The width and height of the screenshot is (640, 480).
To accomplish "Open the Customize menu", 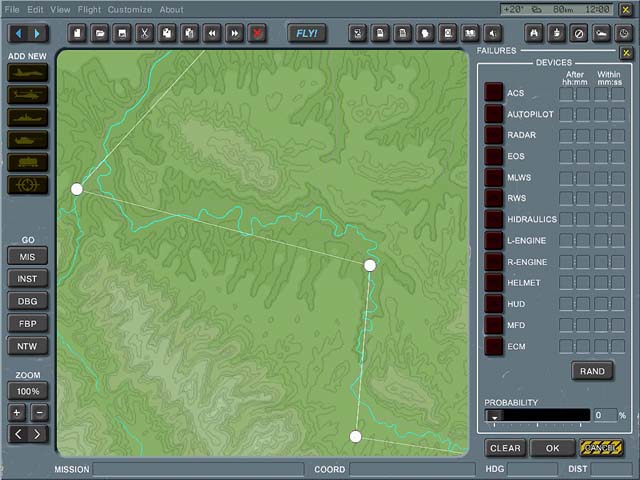I will (x=130, y=9).
